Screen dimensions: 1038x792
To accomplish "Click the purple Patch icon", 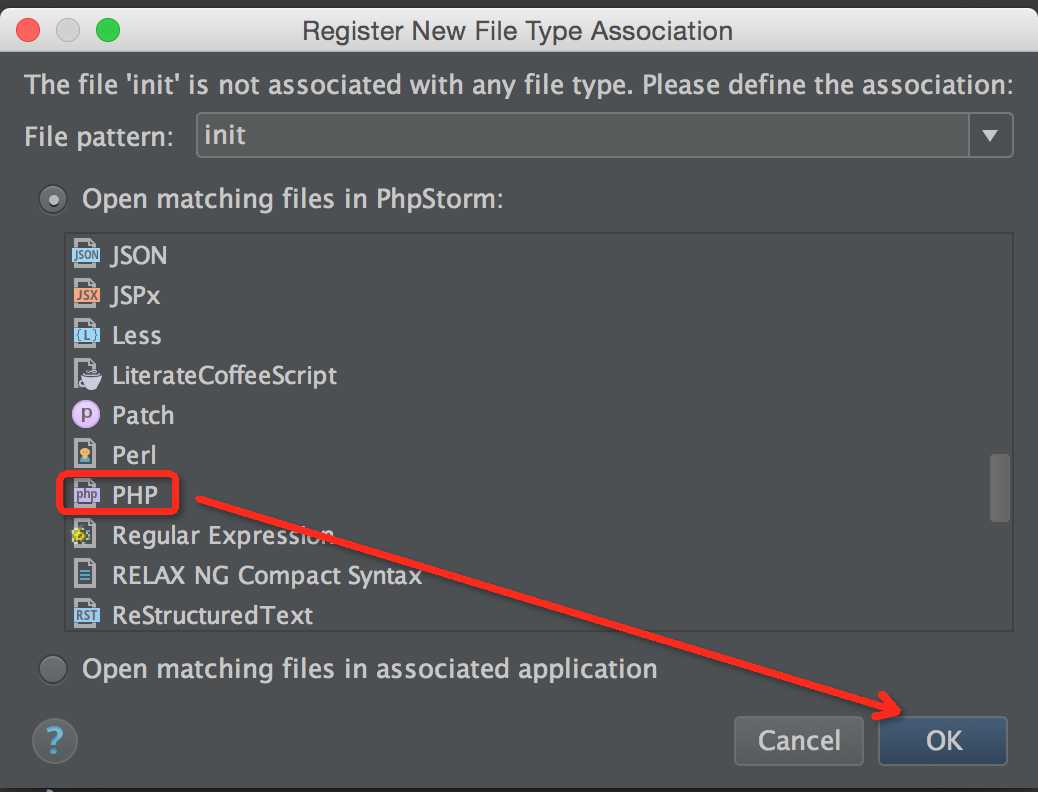I will pos(87,415).
